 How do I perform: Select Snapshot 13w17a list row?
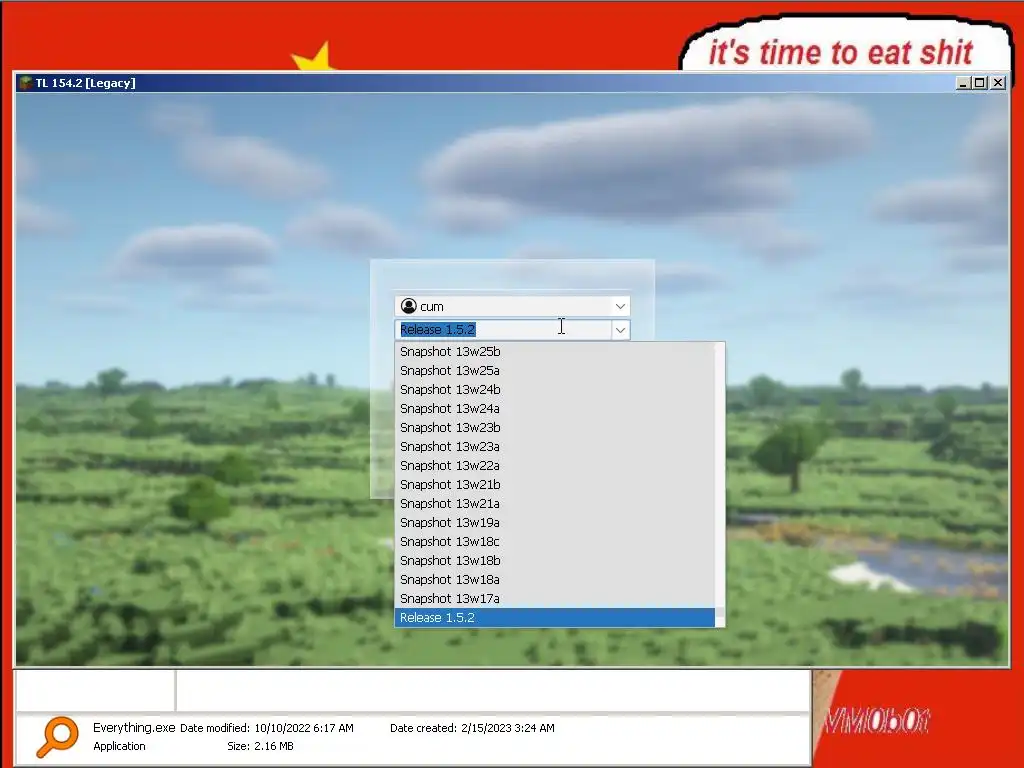click(554, 598)
